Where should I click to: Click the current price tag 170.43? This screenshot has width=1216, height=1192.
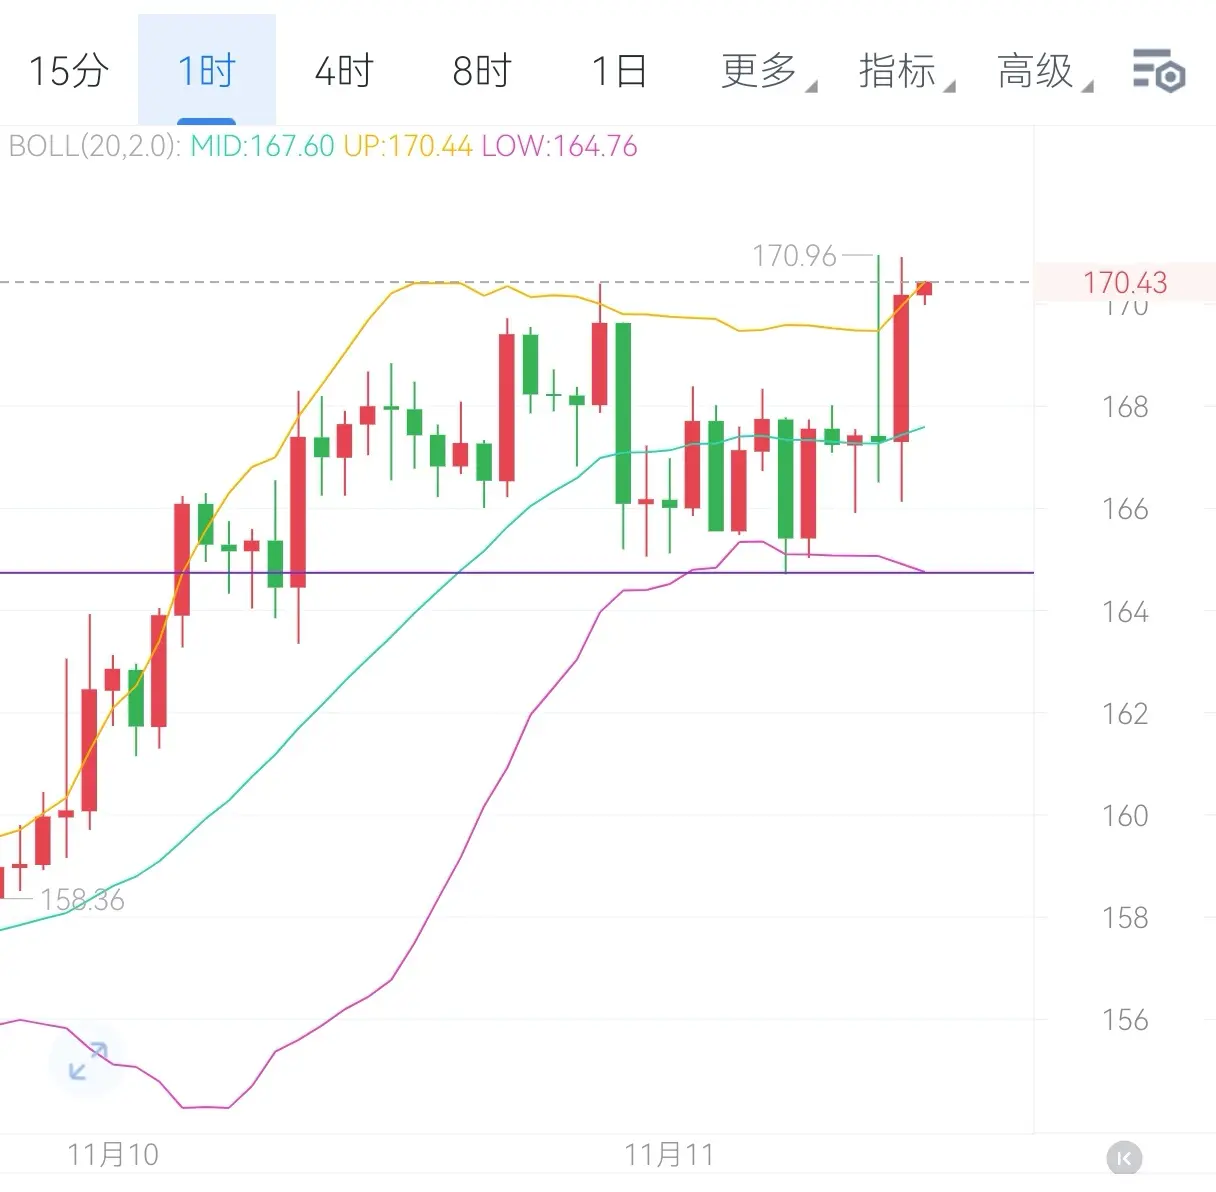1124,283
